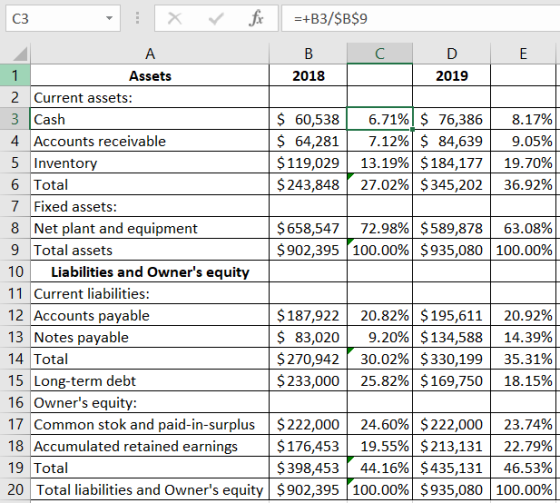Click the $243,848 total cell
Viewport: 560px width, 503px height.
click(x=308, y=184)
